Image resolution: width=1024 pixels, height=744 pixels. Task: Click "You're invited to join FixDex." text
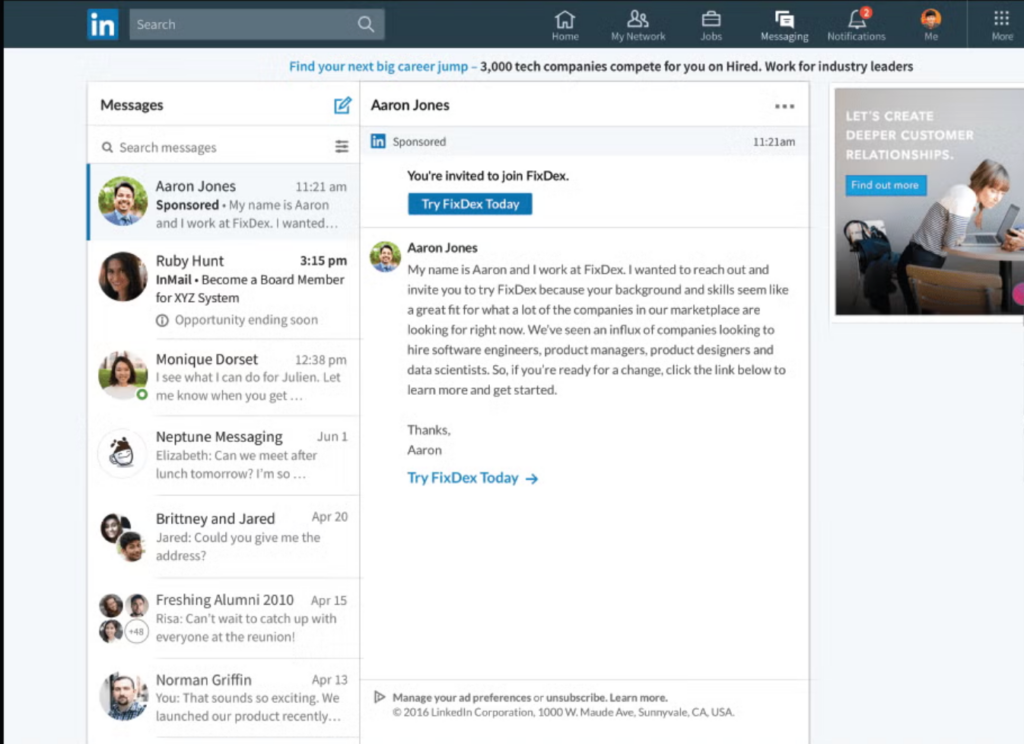(488, 176)
